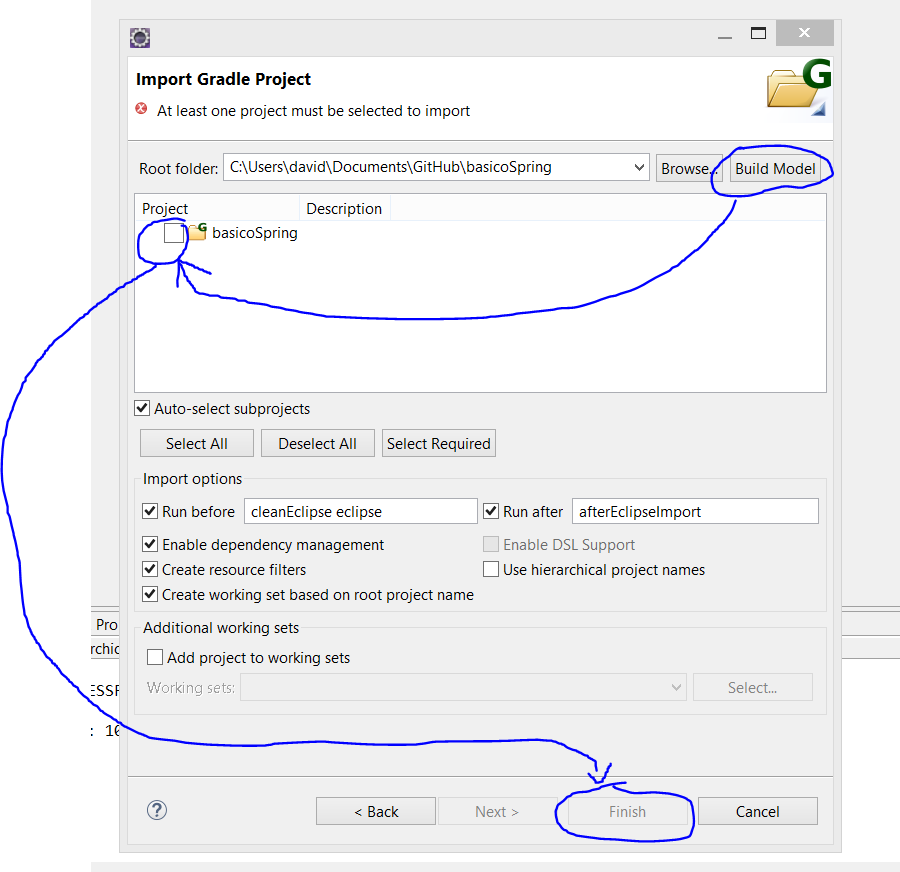Go back with the < Back button
Viewport: 900px width, 872px height.
(x=376, y=811)
